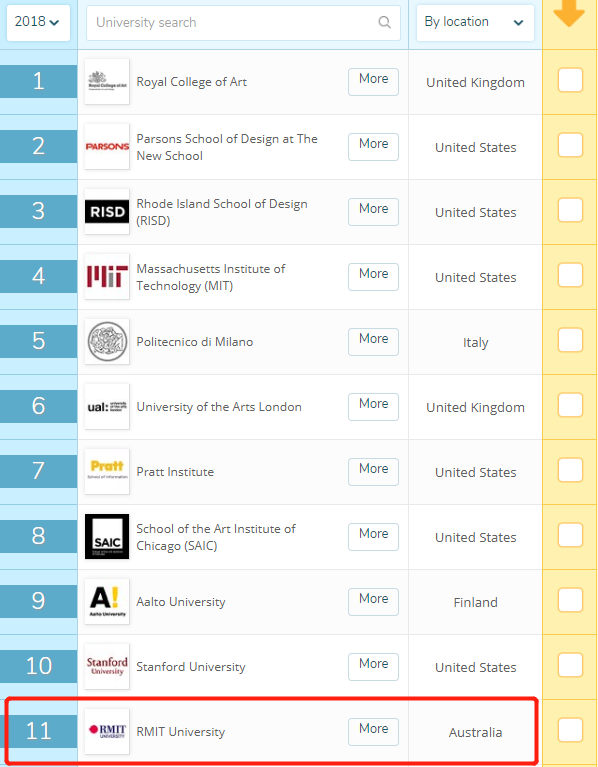Select the checkbox for RMIT University
This screenshot has height=767, width=598.
pos(570,730)
